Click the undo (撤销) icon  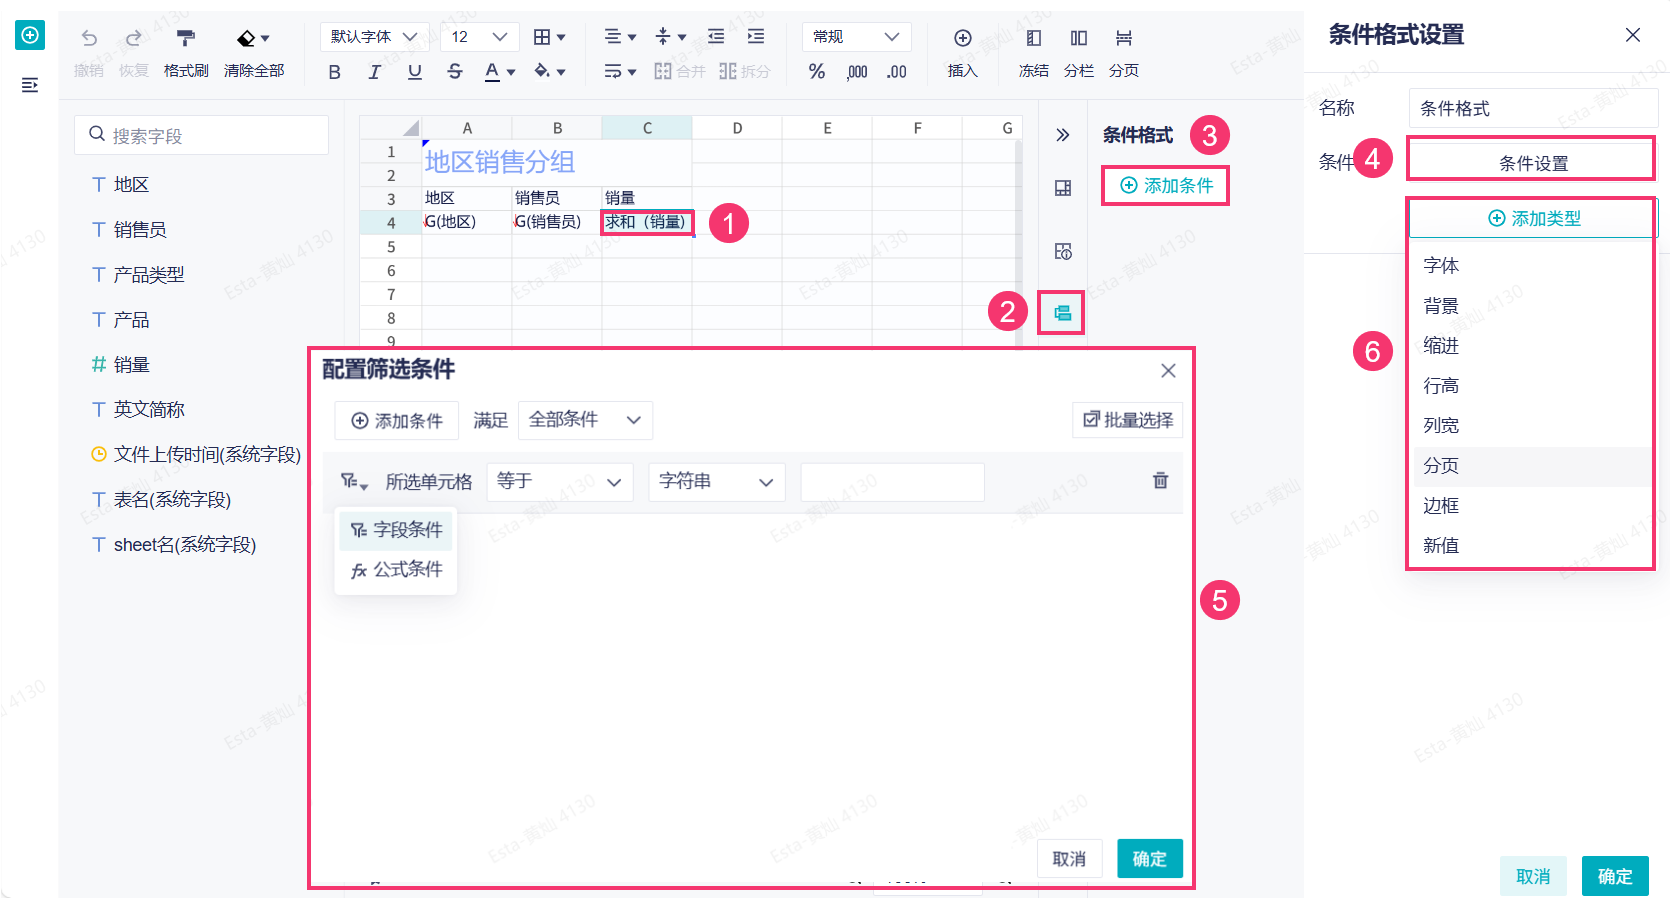89,38
